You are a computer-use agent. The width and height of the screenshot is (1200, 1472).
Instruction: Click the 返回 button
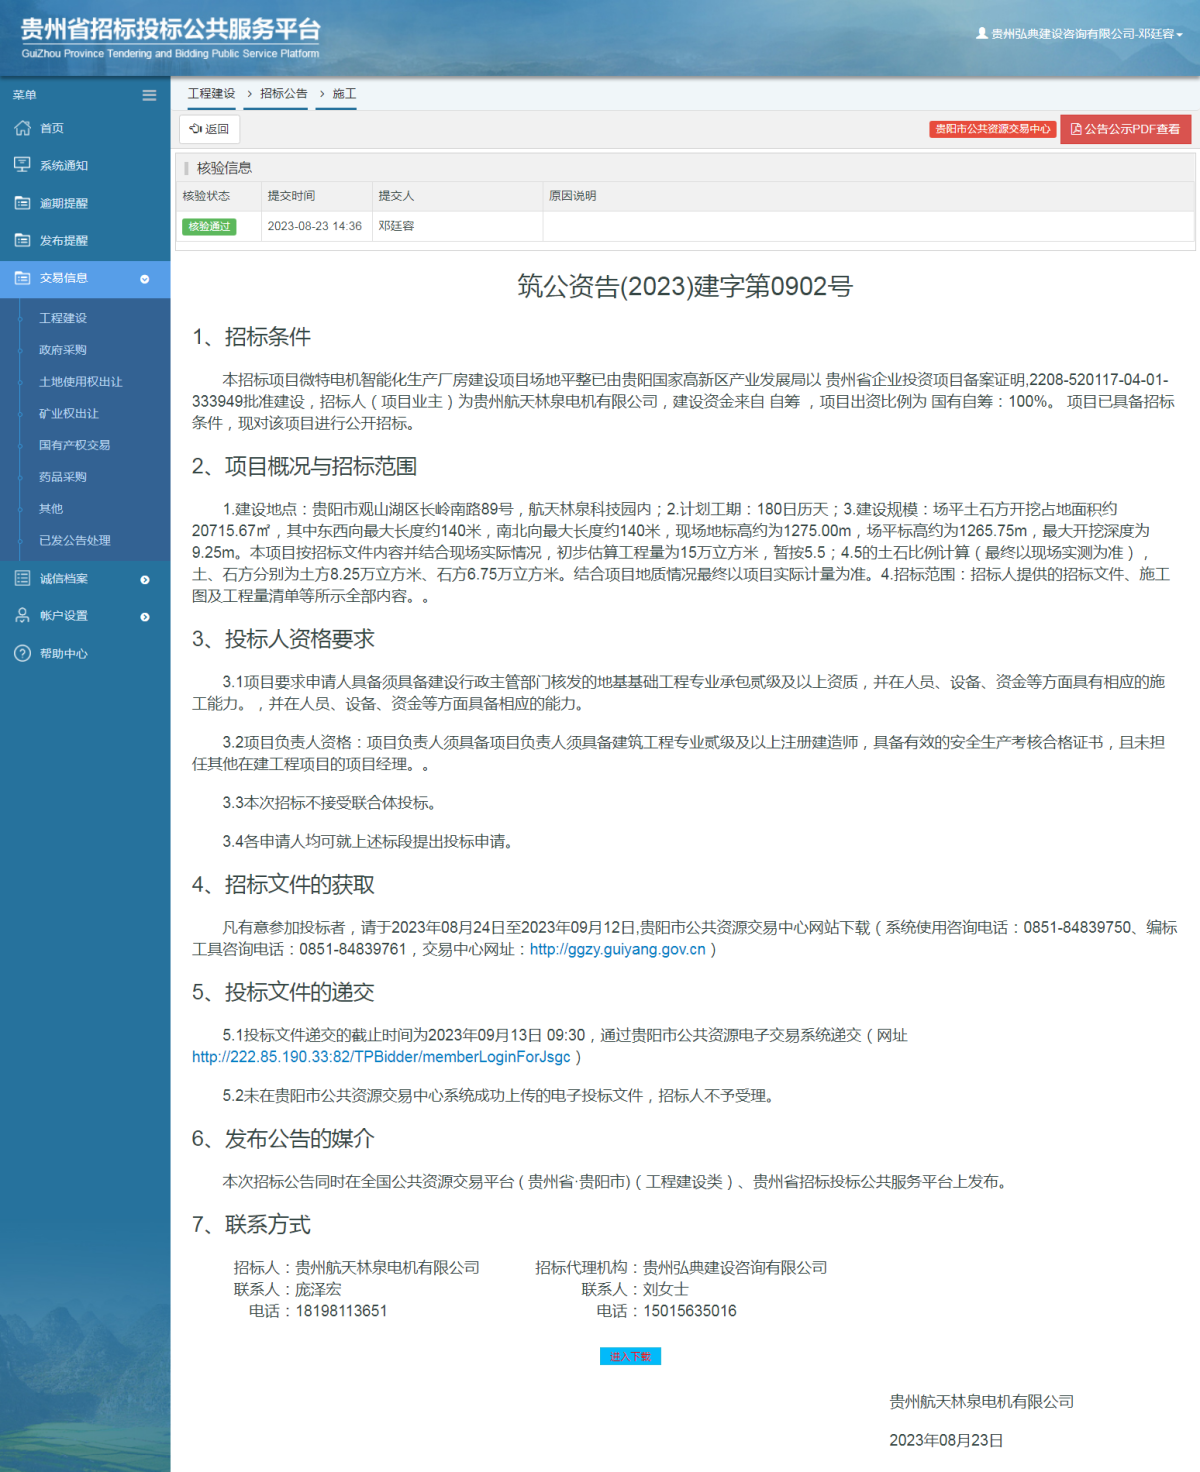(x=210, y=129)
